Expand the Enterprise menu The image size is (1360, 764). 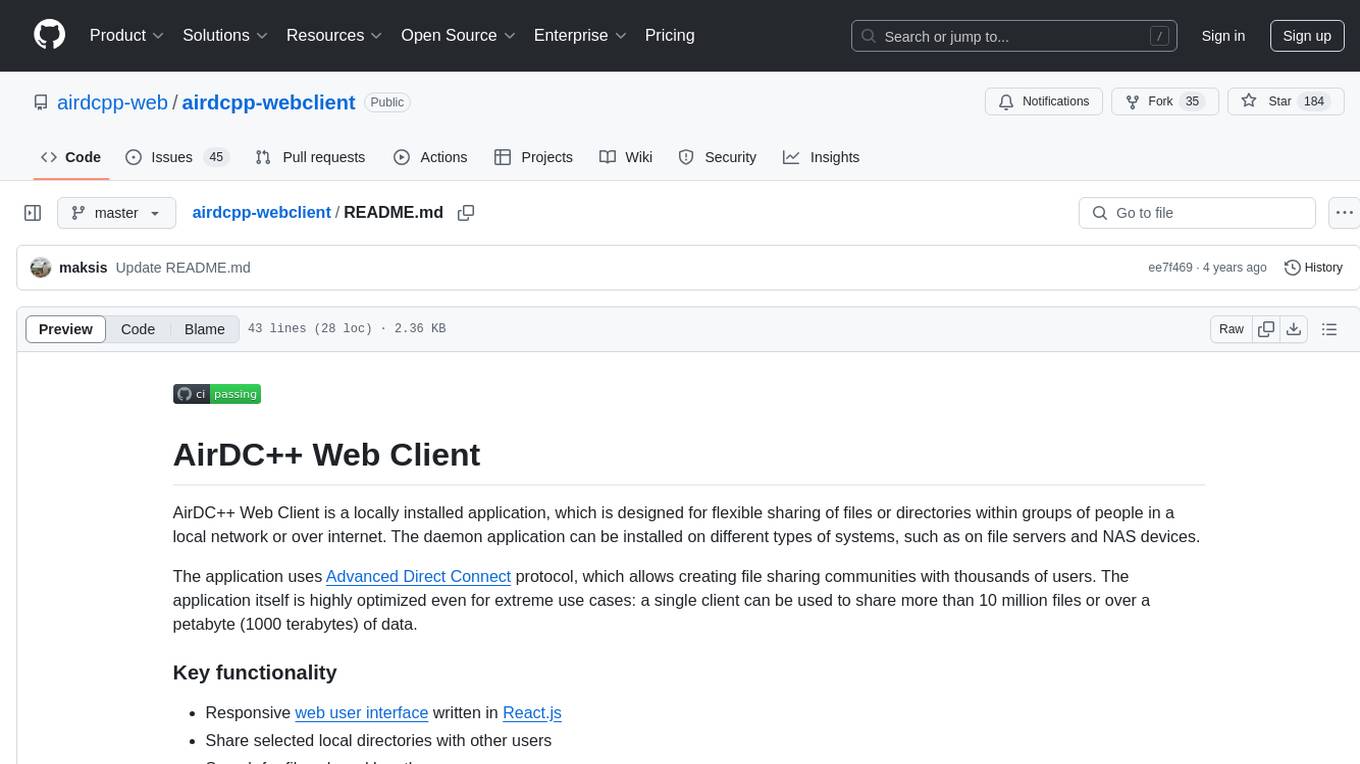[580, 35]
